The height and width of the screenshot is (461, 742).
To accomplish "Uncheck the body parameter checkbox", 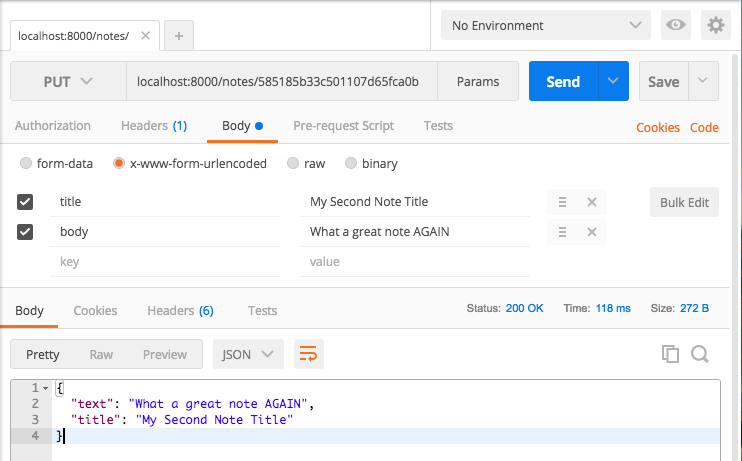I will point(25,232).
